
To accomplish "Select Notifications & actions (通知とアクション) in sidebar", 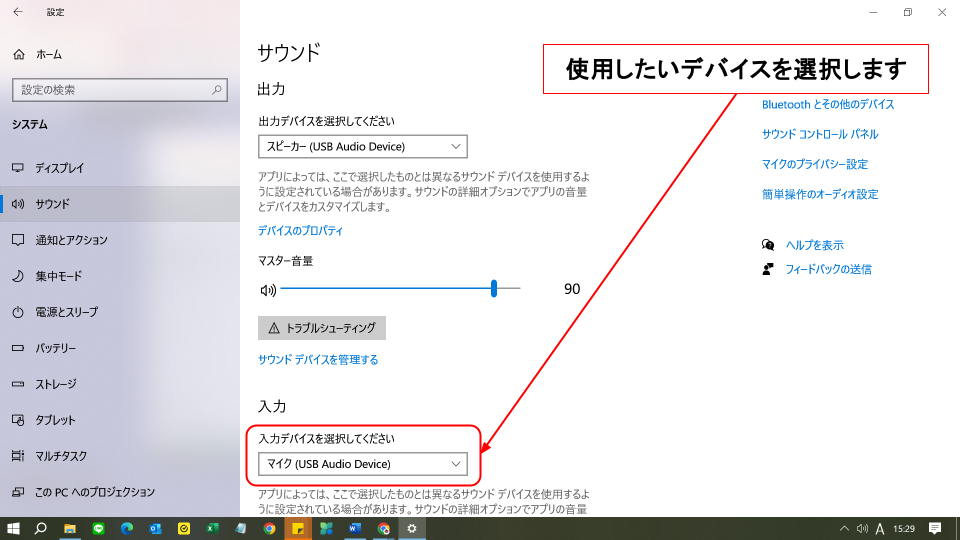I will click(71, 240).
